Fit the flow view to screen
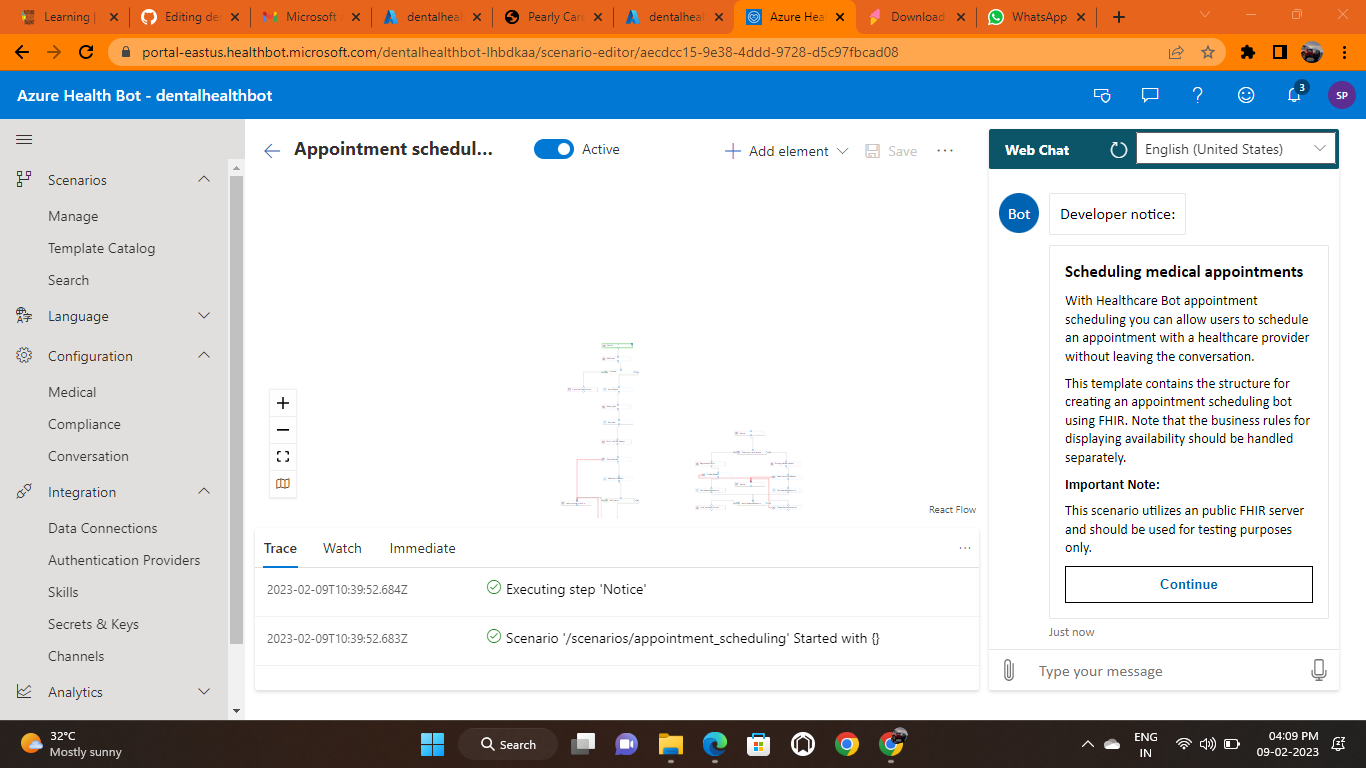 point(283,457)
